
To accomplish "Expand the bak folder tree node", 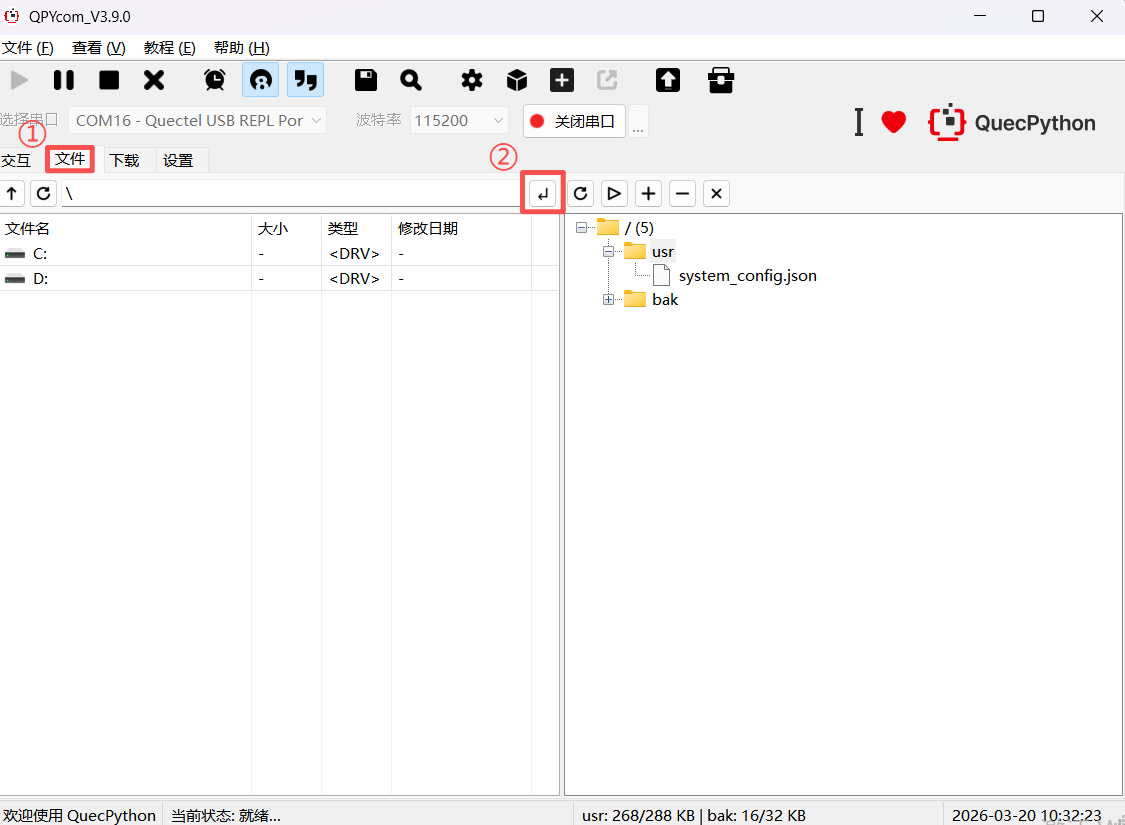I will tap(608, 300).
